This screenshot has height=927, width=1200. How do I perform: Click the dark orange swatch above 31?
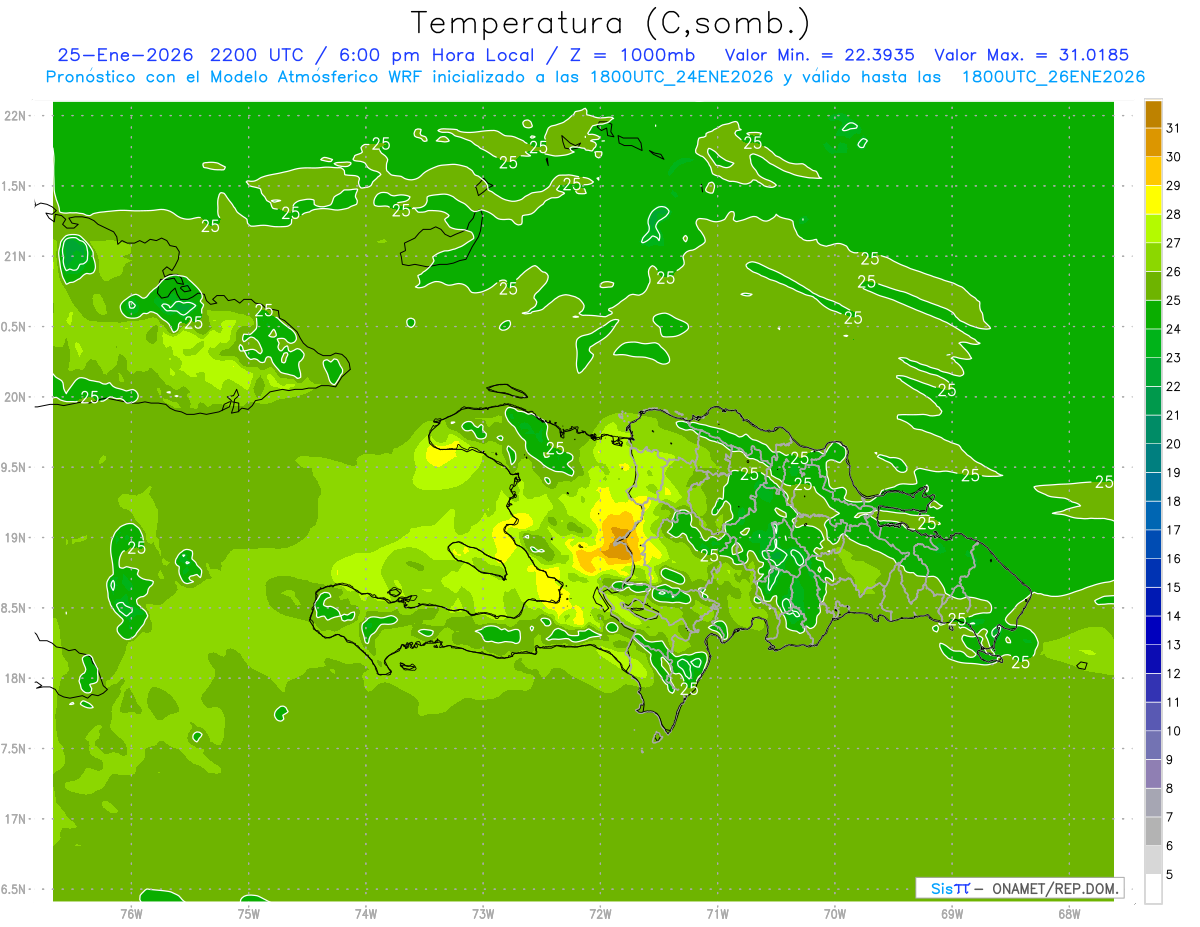[1153, 114]
